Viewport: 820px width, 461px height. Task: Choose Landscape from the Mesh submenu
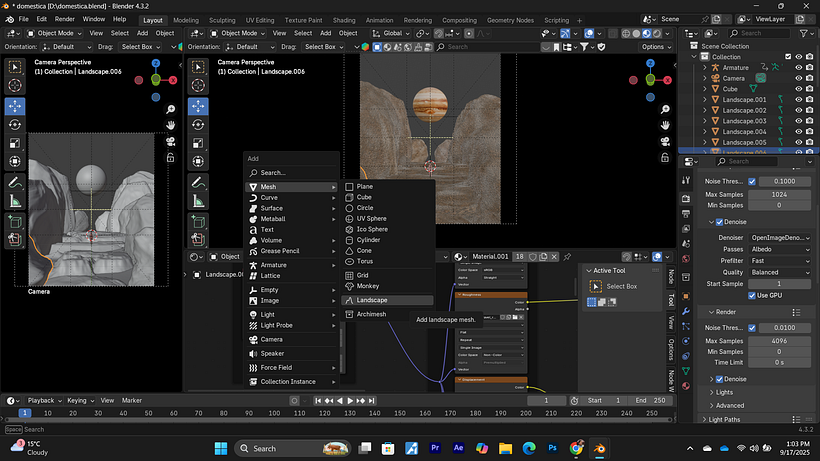[372, 300]
